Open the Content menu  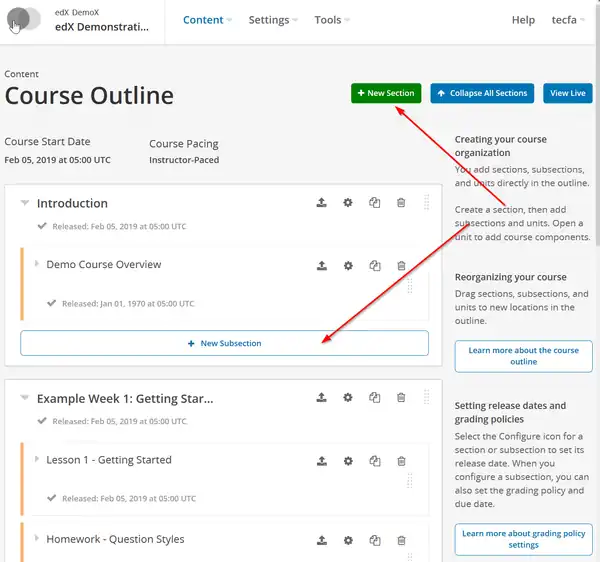pyautogui.click(x=207, y=20)
